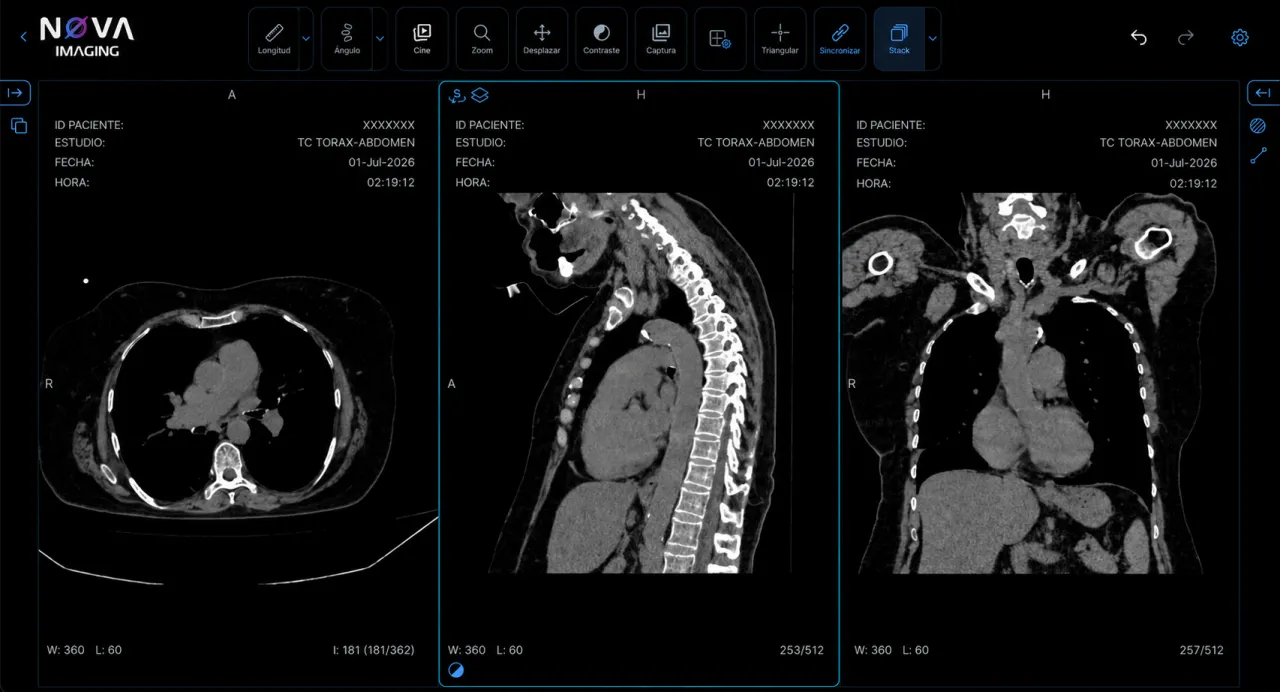The height and width of the screenshot is (692, 1280).
Task: Take a Captura screenshot of the view
Action: click(661, 39)
